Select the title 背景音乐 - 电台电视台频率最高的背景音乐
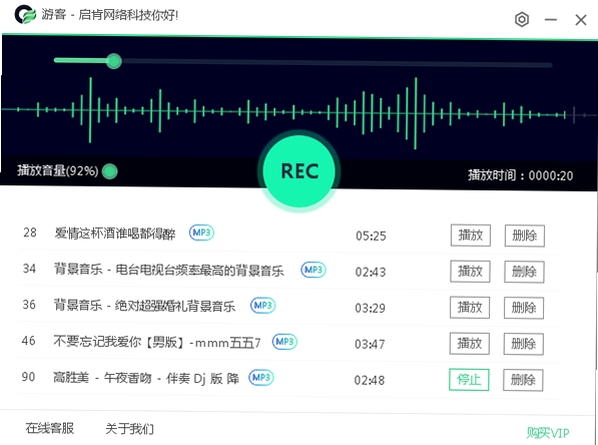The height and width of the screenshot is (445, 598). coord(169,270)
